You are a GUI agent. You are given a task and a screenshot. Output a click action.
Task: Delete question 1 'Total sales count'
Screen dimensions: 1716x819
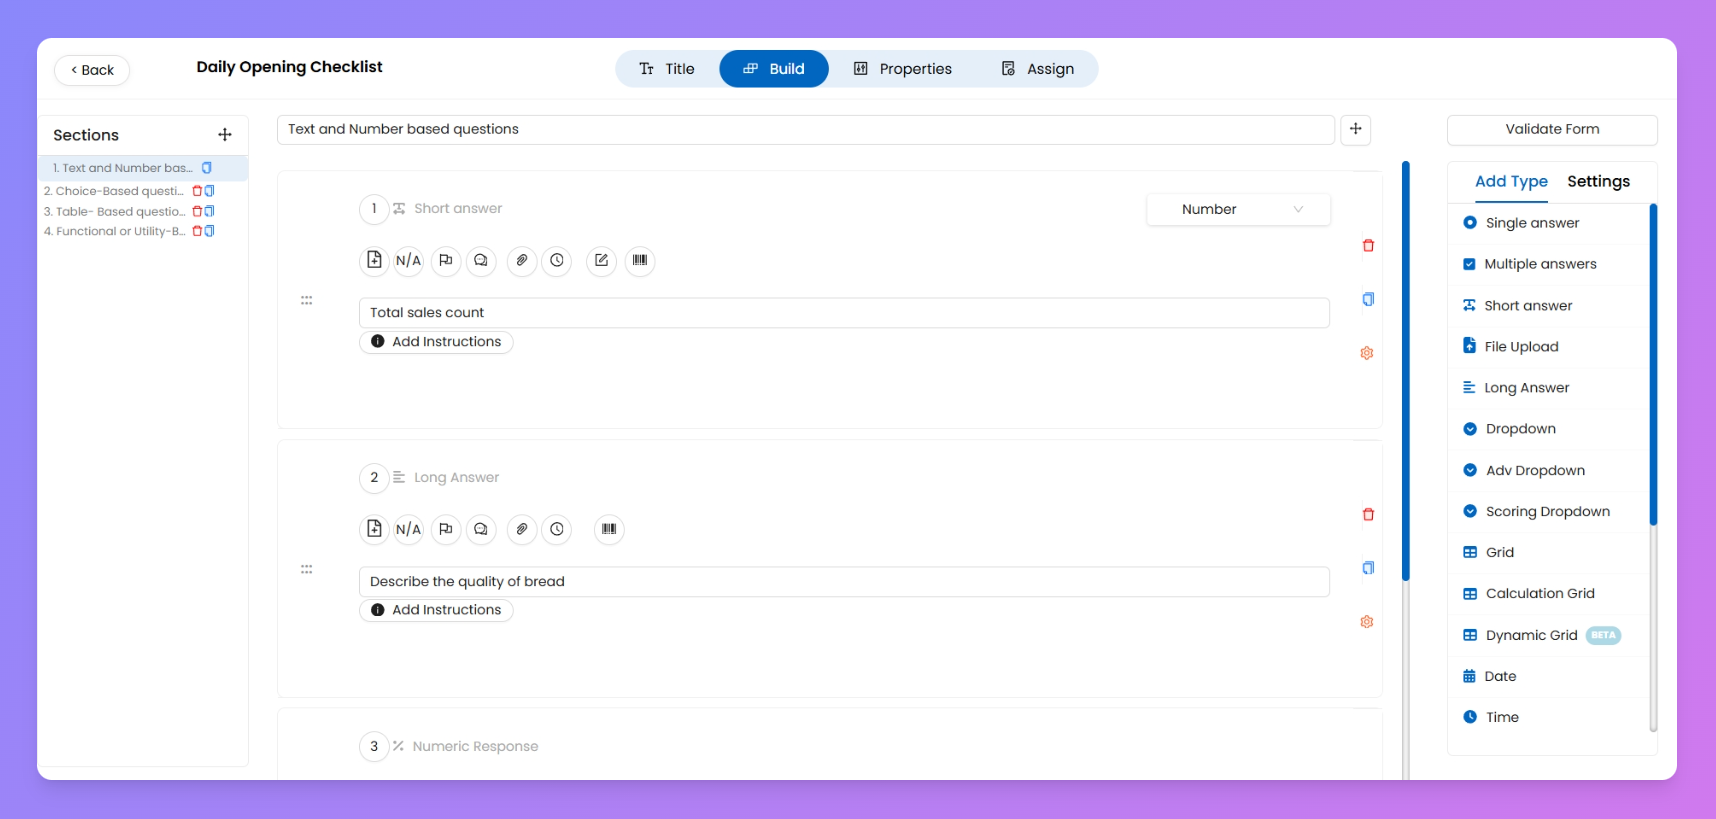click(1368, 245)
